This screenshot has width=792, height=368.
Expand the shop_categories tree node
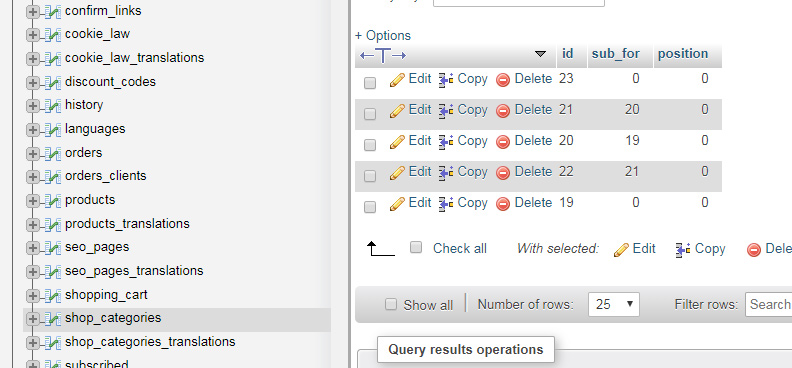point(32,319)
